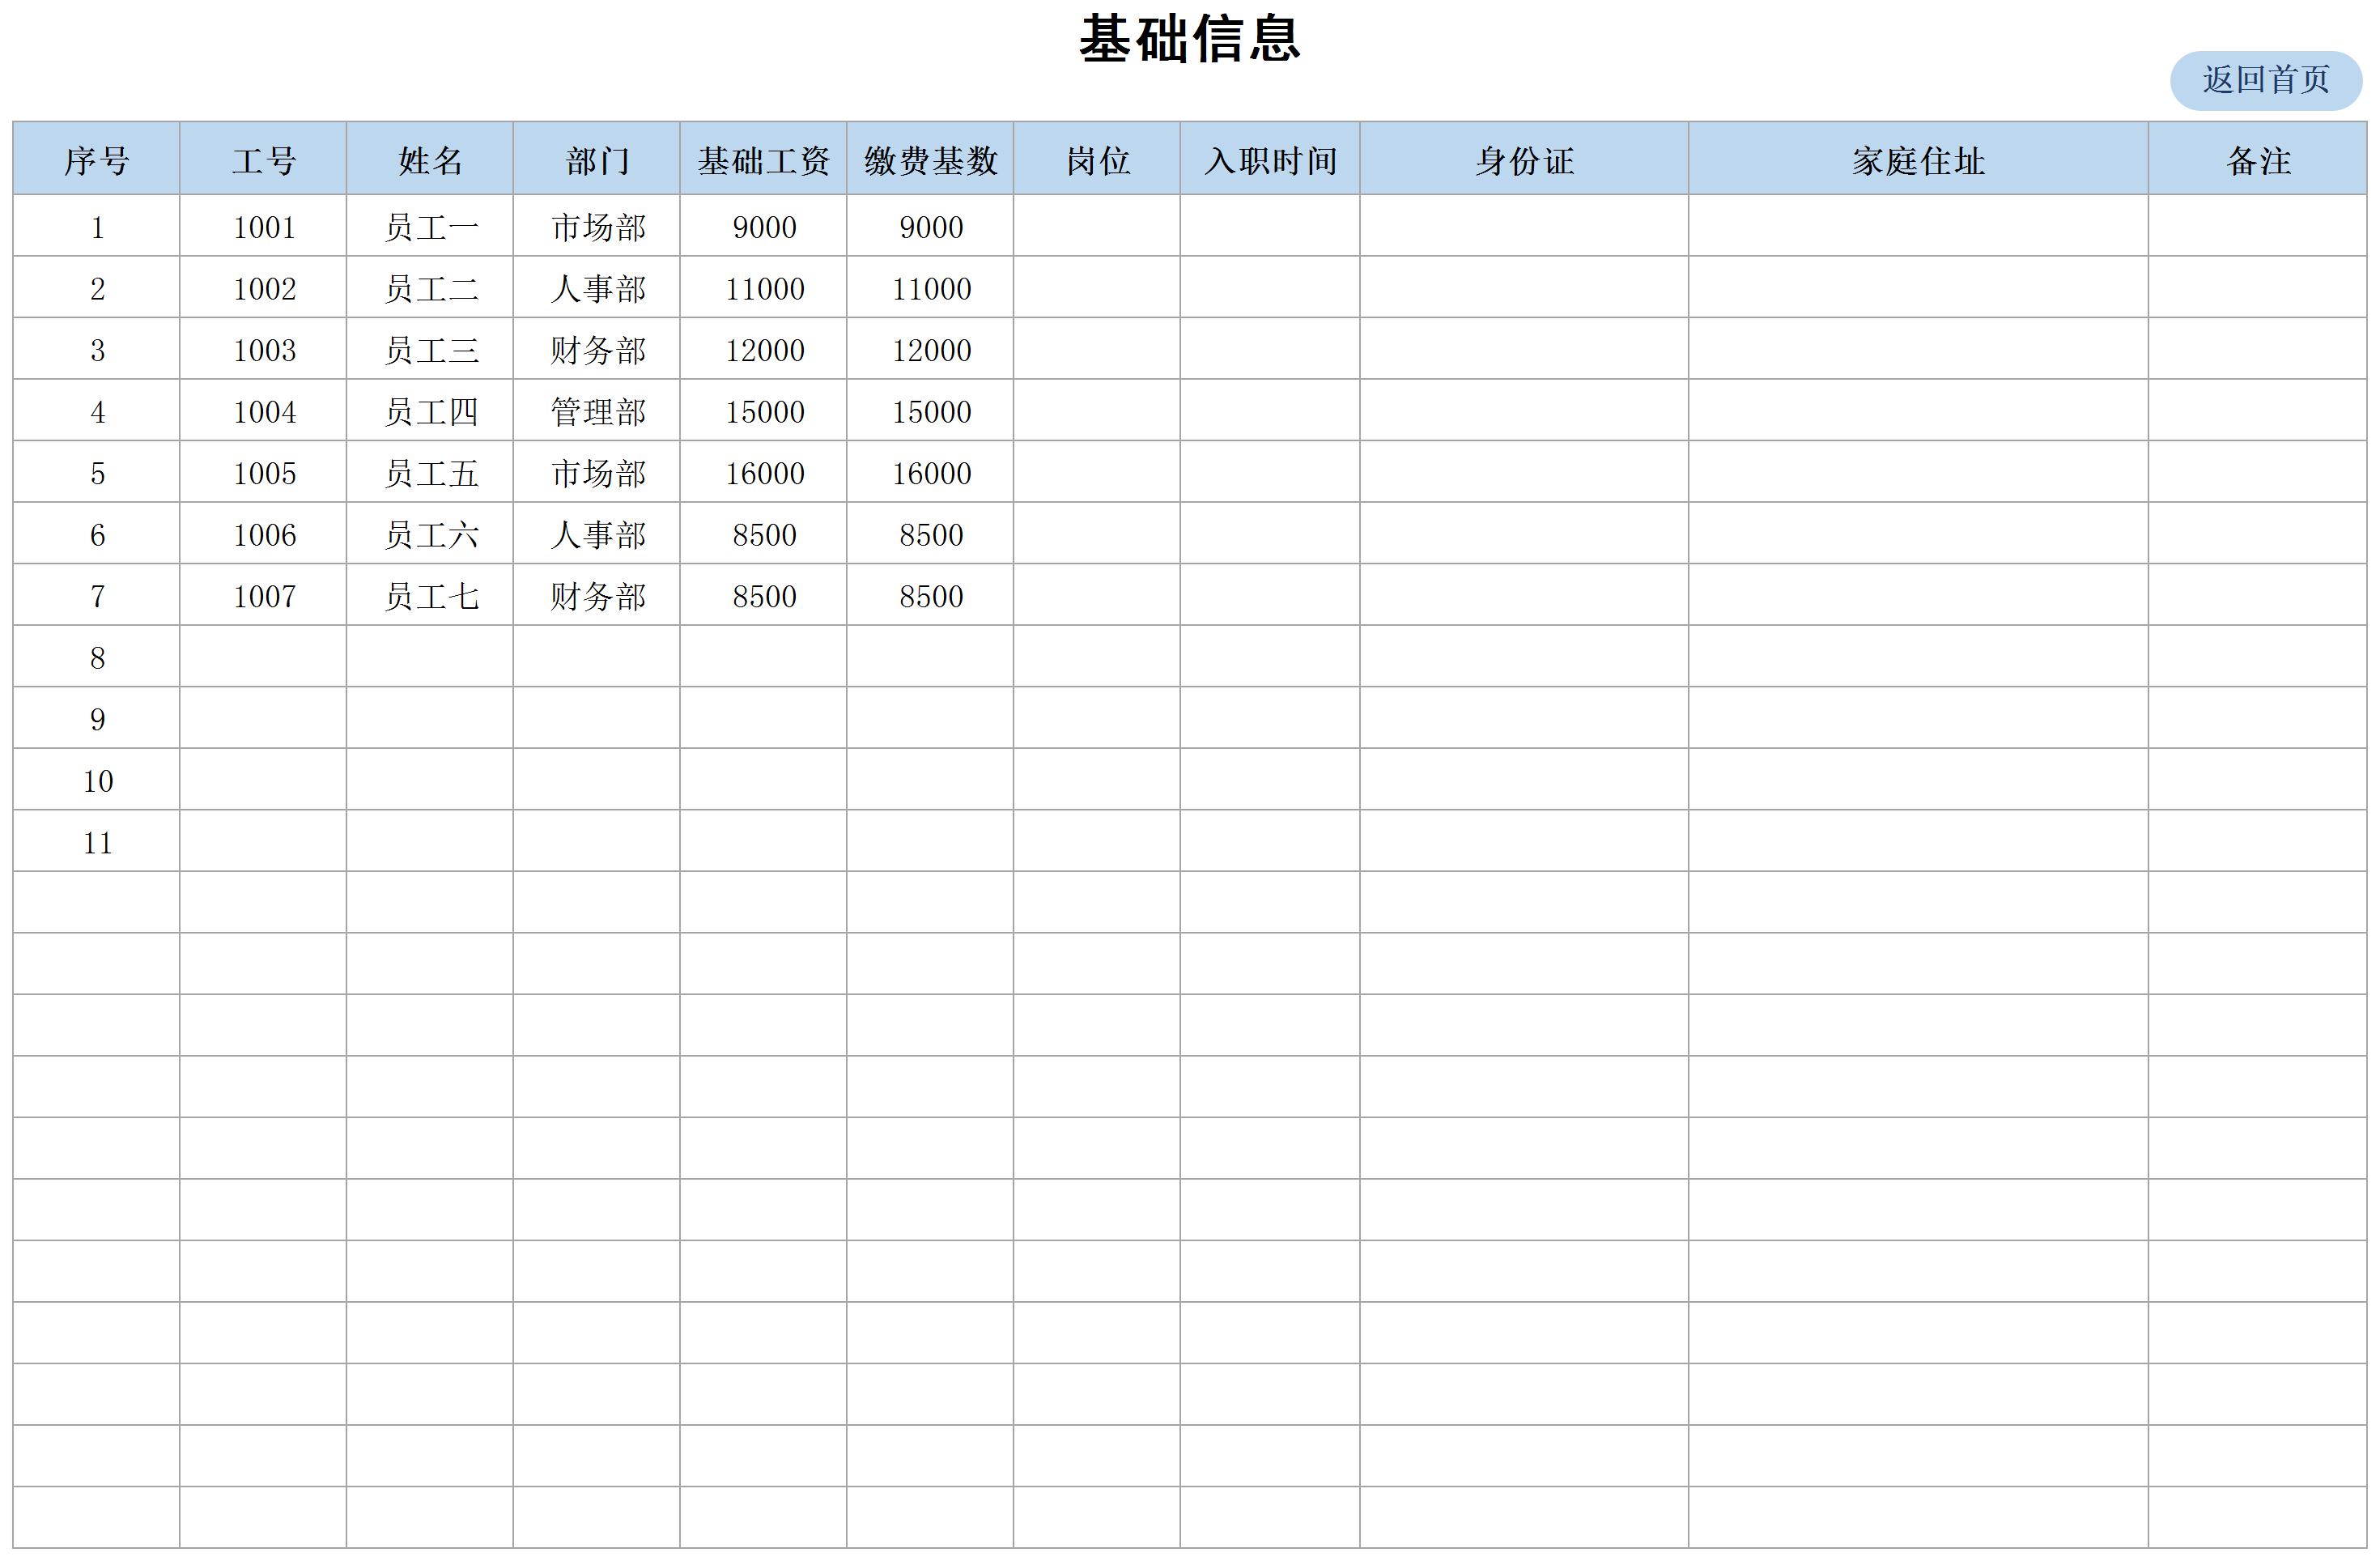Click employee 1003's 财务部 department cell
Image resolution: width=2380 pixels, height=1561 pixels.
click(597, 350)
